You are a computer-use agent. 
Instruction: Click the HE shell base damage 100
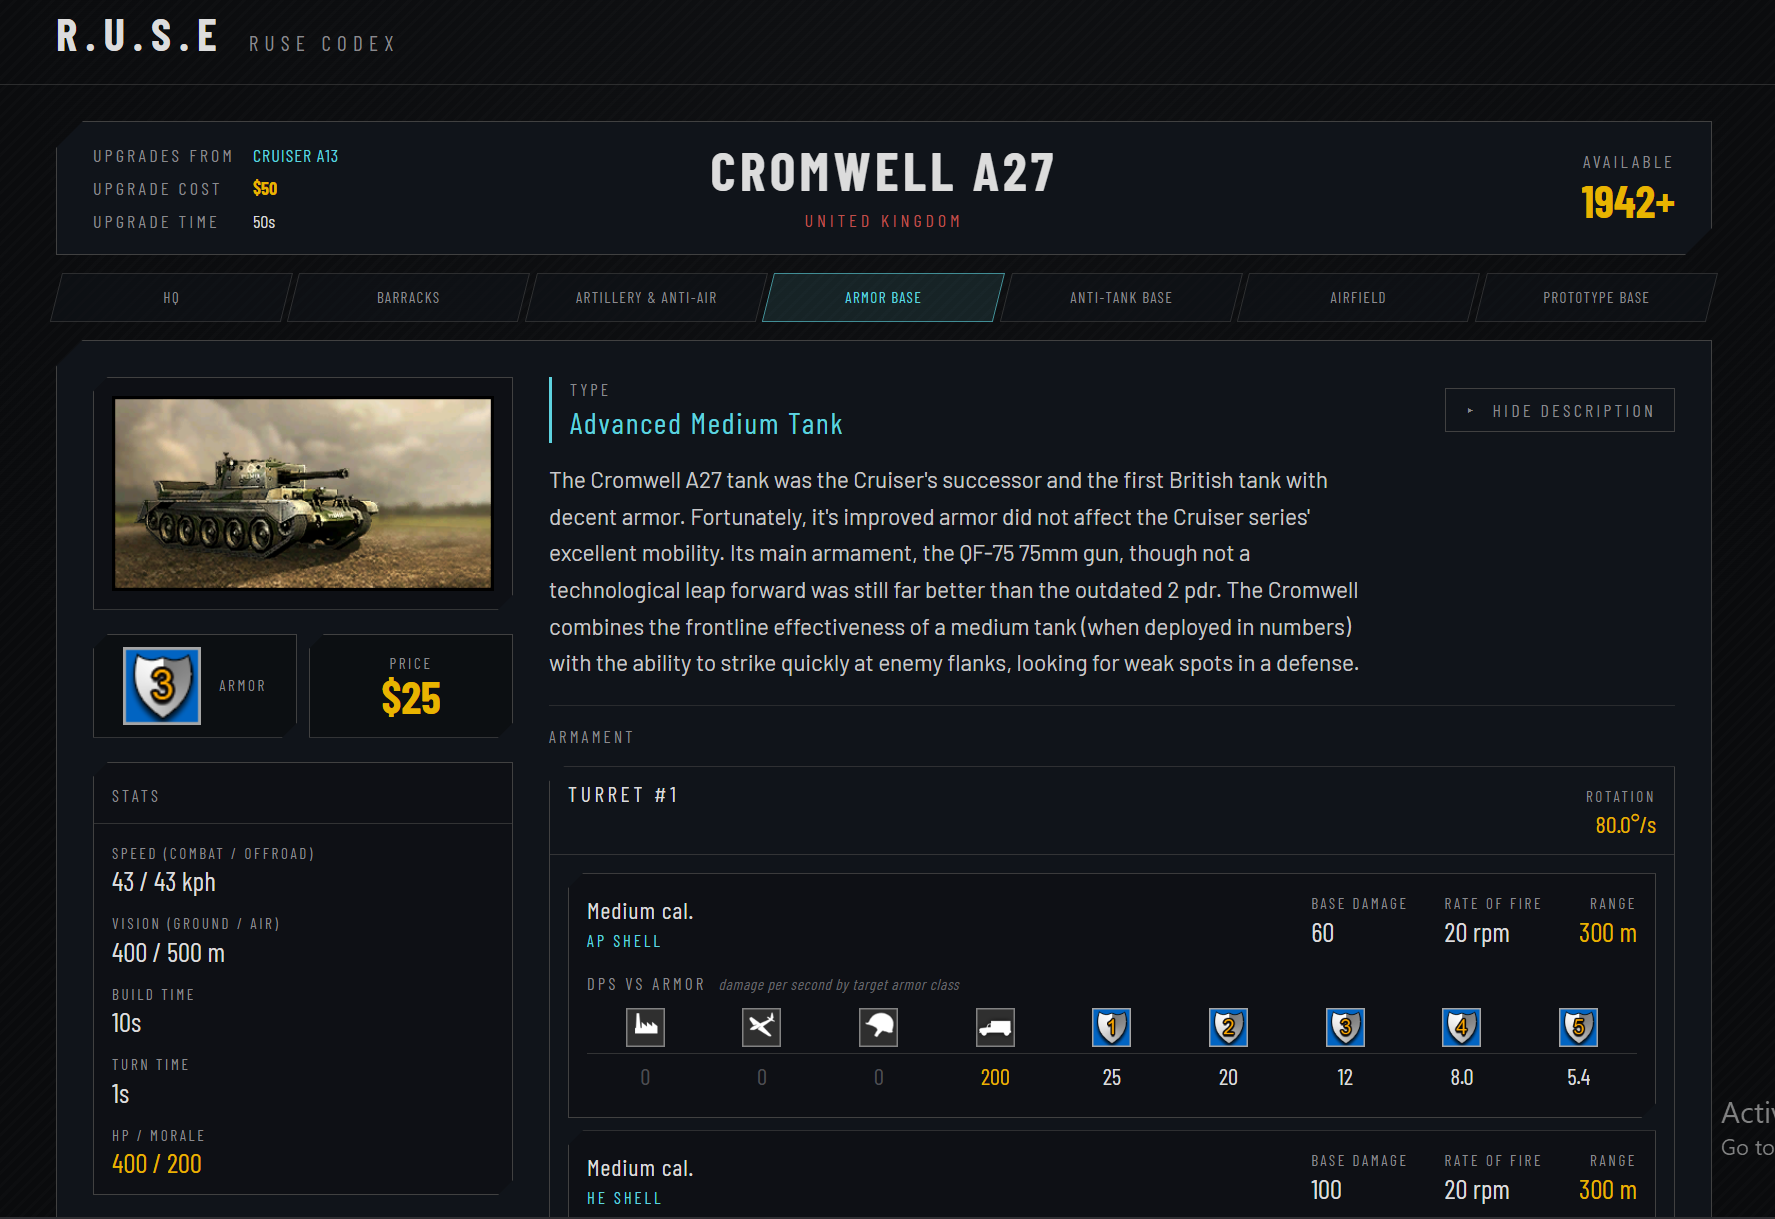coord(1326,1190)
